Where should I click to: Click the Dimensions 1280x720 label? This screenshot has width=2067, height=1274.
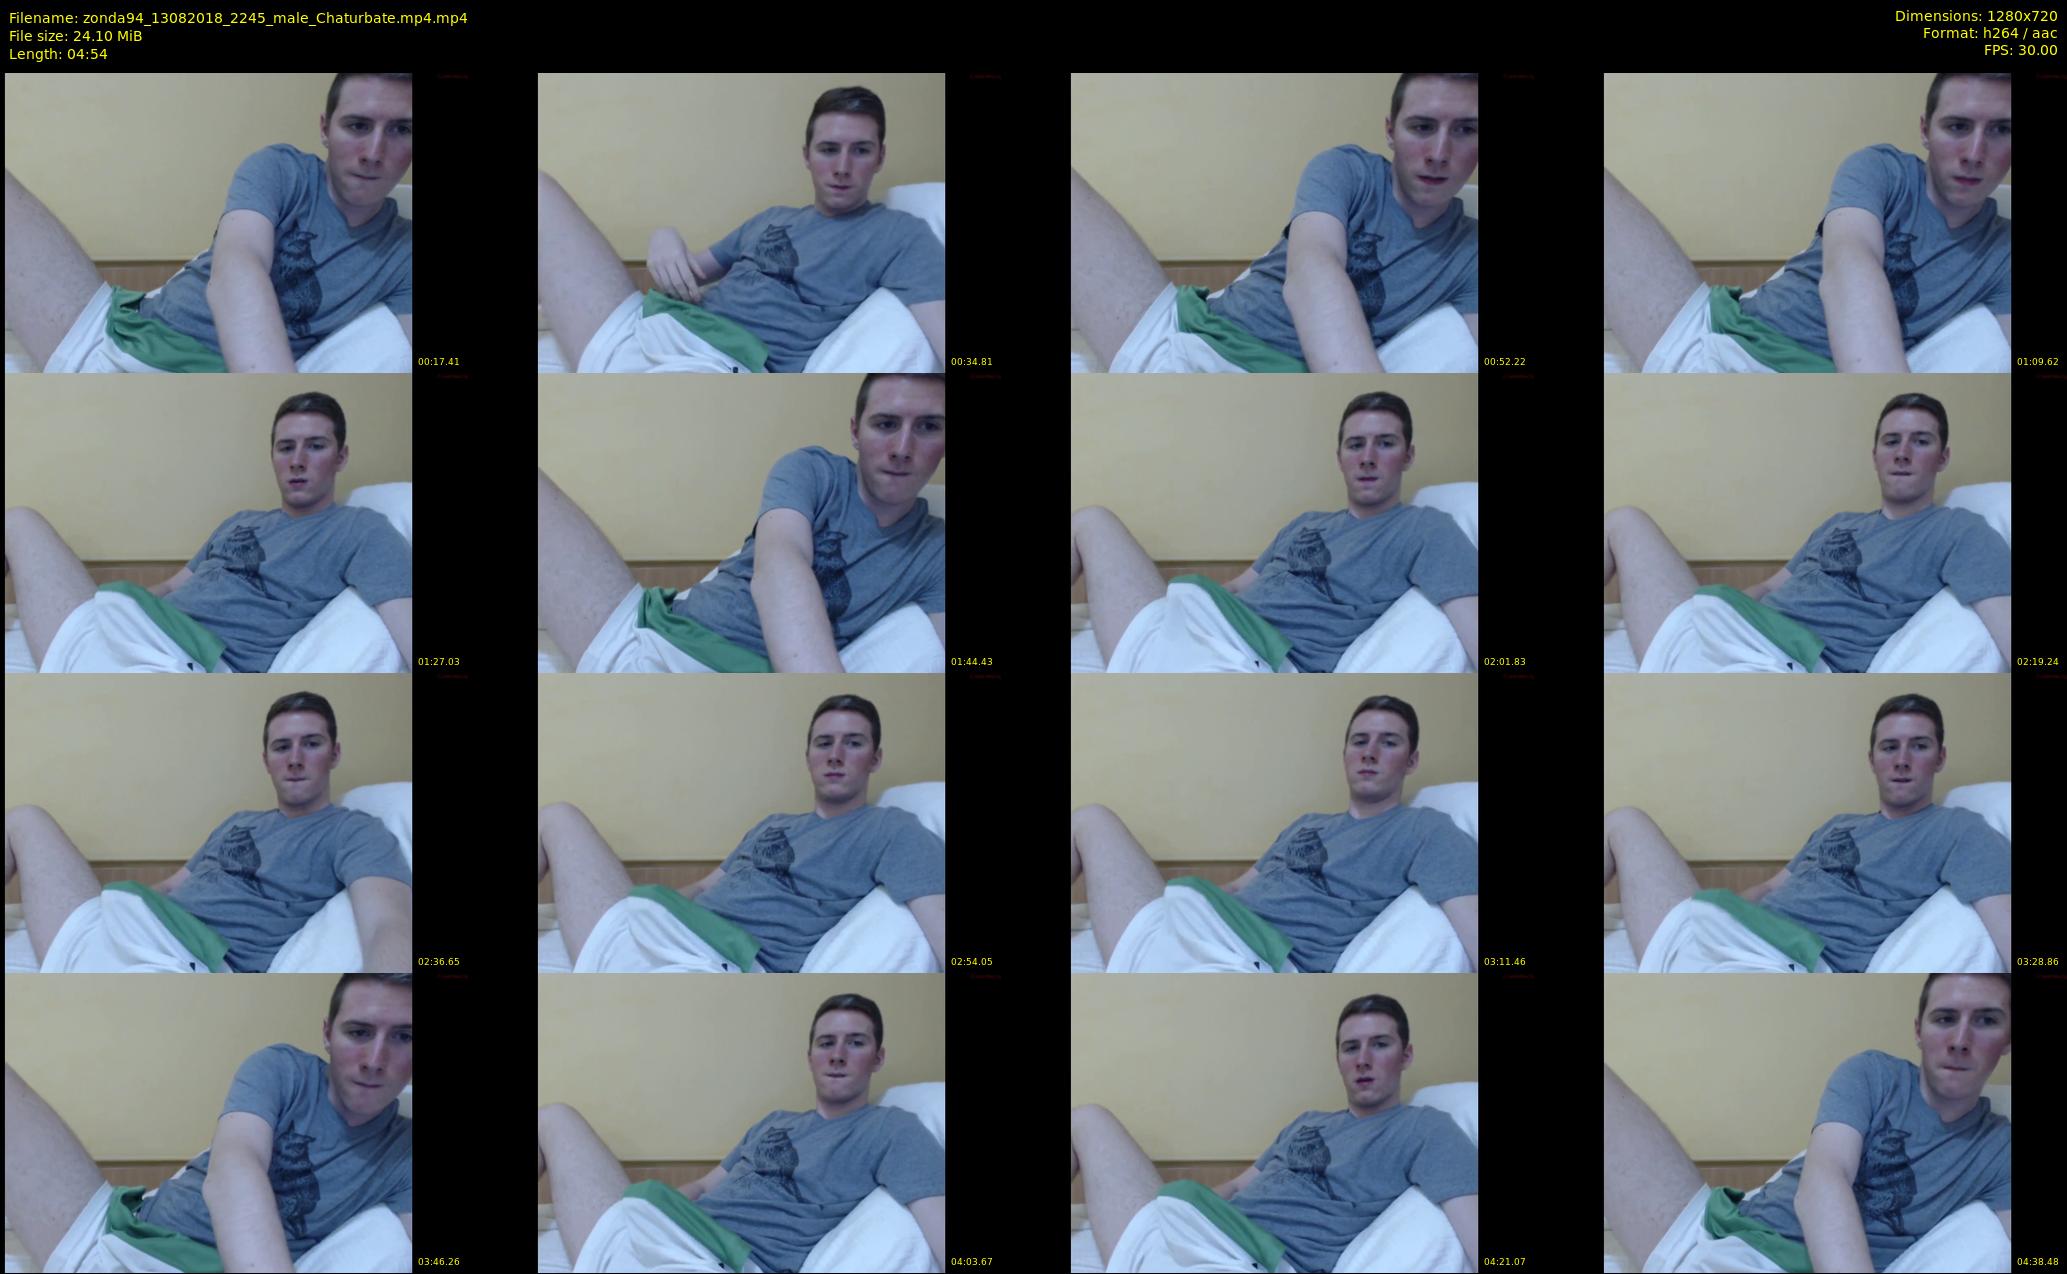(1975, 16)
